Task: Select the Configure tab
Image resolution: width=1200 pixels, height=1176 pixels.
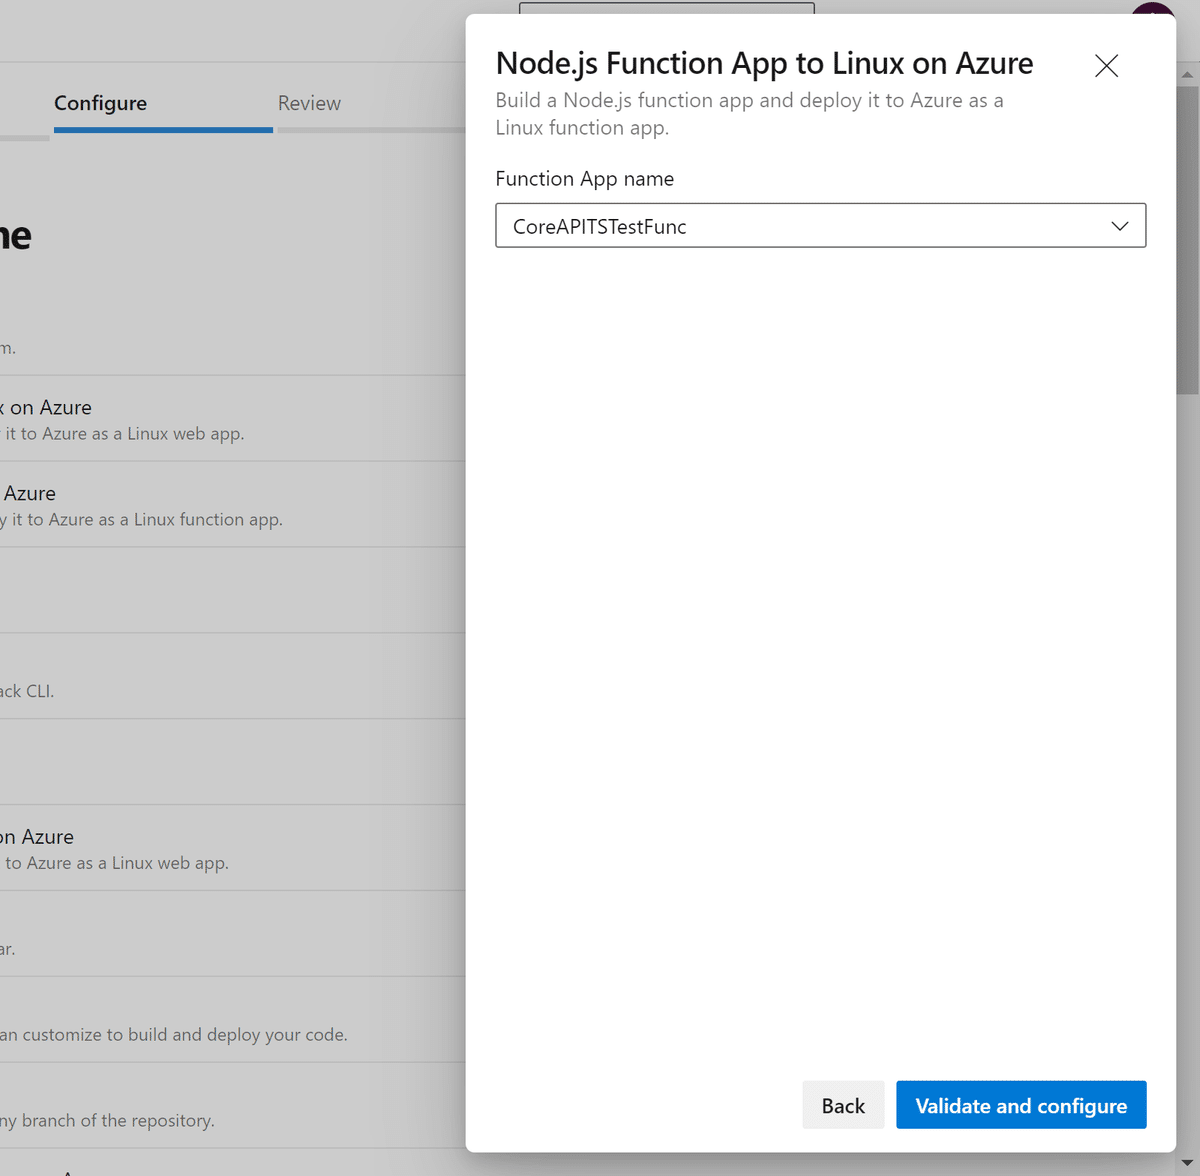Action: click(x=100, y=103)
